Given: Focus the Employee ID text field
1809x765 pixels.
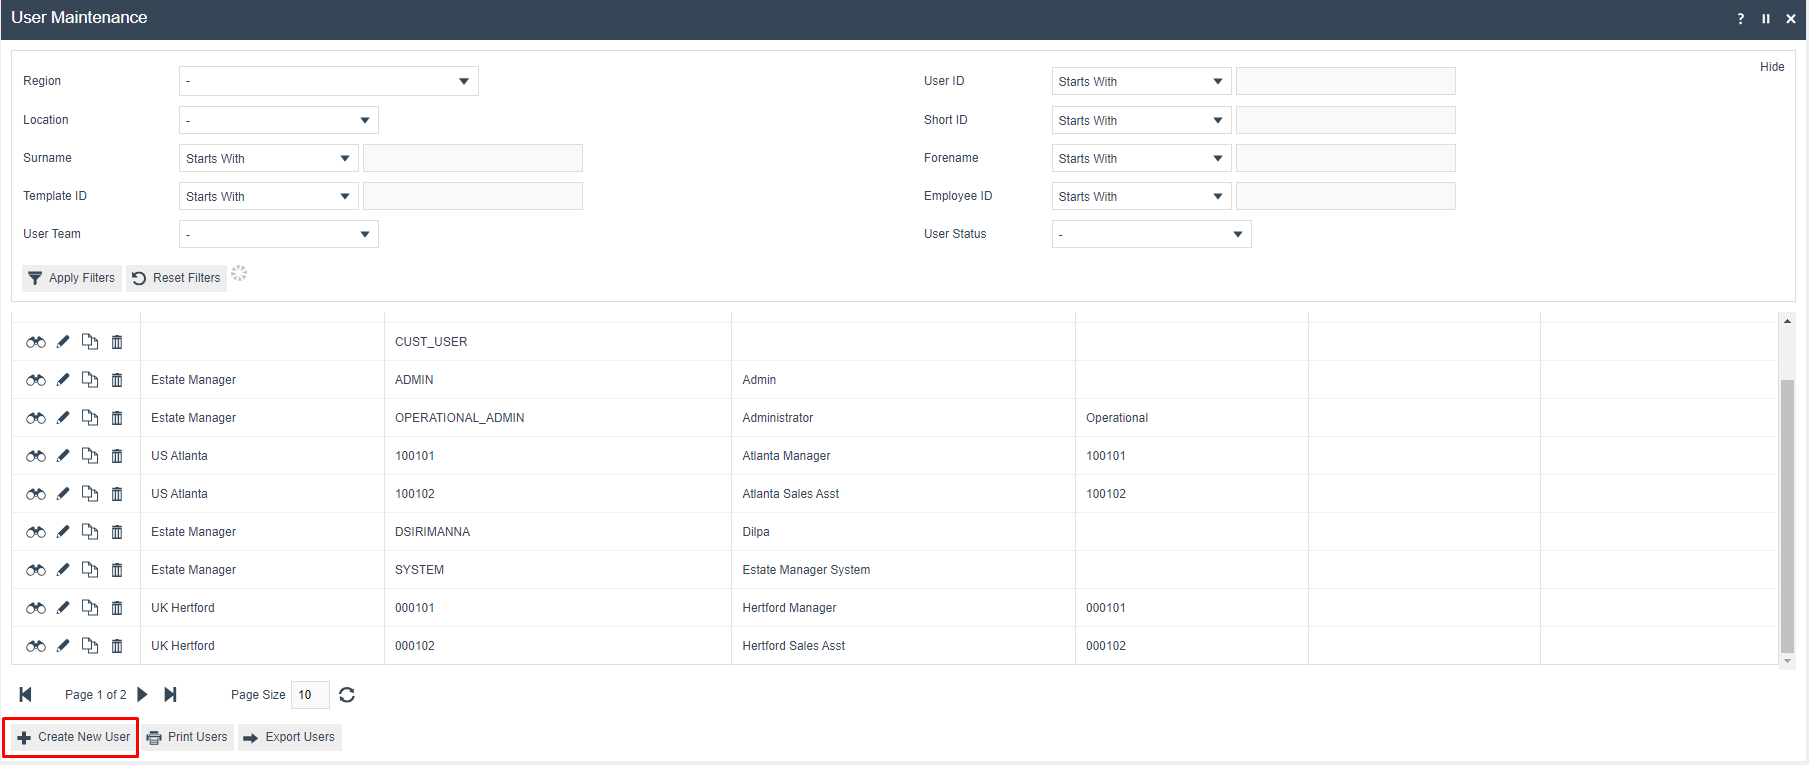Looking at the screenshot, I should [1346, 196].
